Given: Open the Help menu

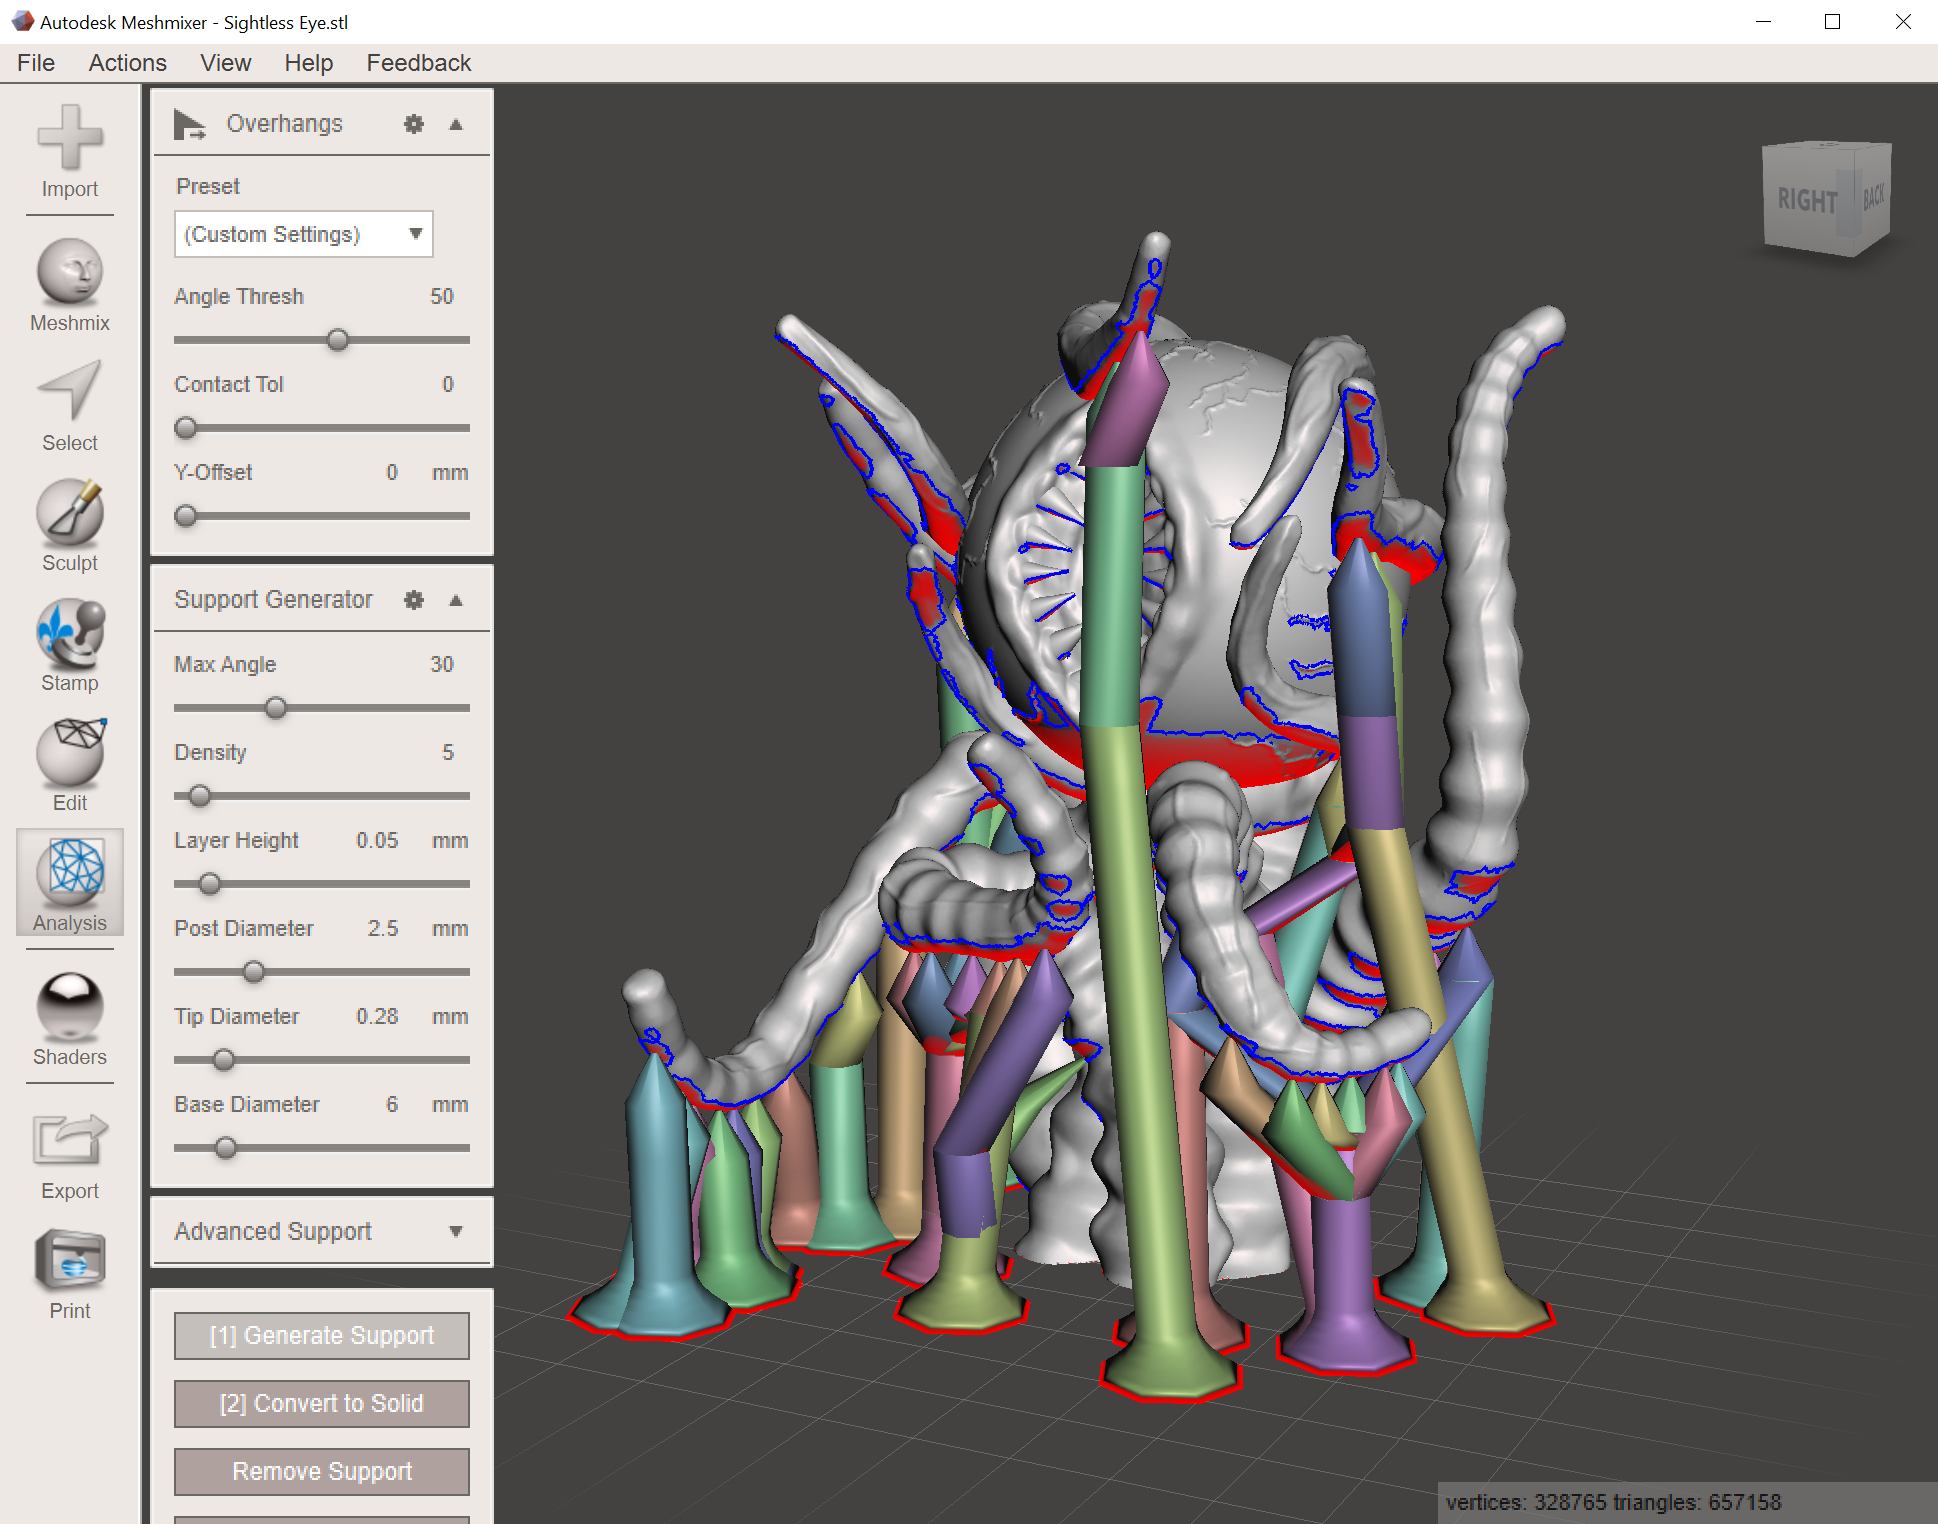Looking at the screenshot, I should tap(309, 63).
